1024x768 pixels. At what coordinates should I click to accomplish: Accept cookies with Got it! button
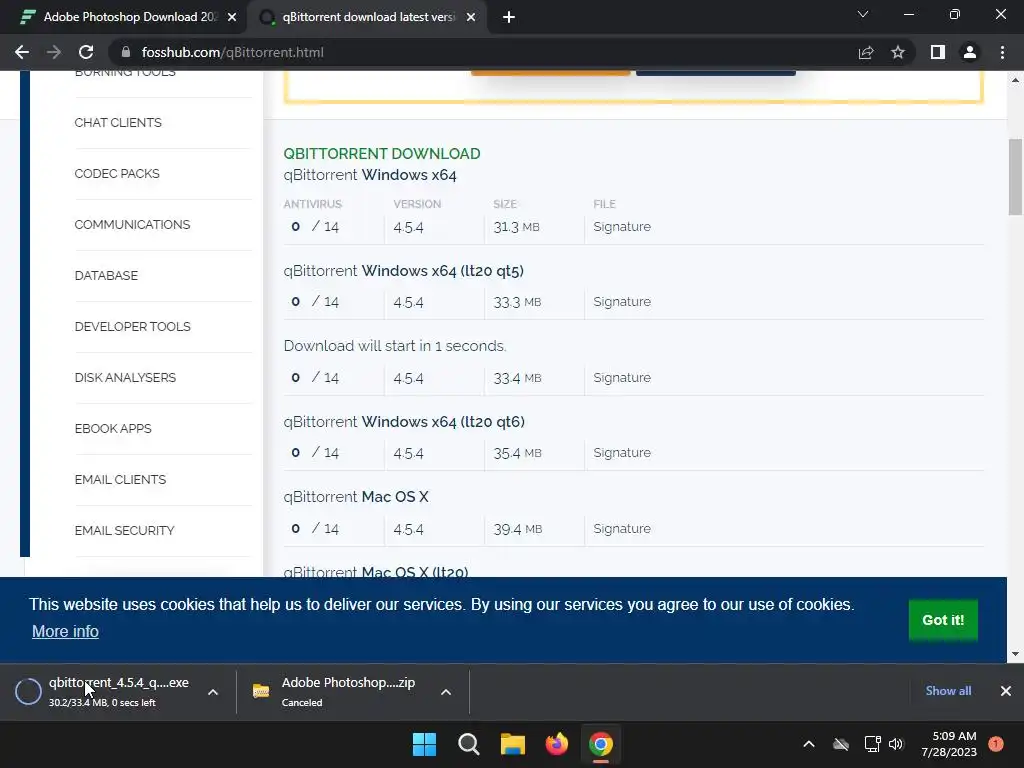[943, 620]
